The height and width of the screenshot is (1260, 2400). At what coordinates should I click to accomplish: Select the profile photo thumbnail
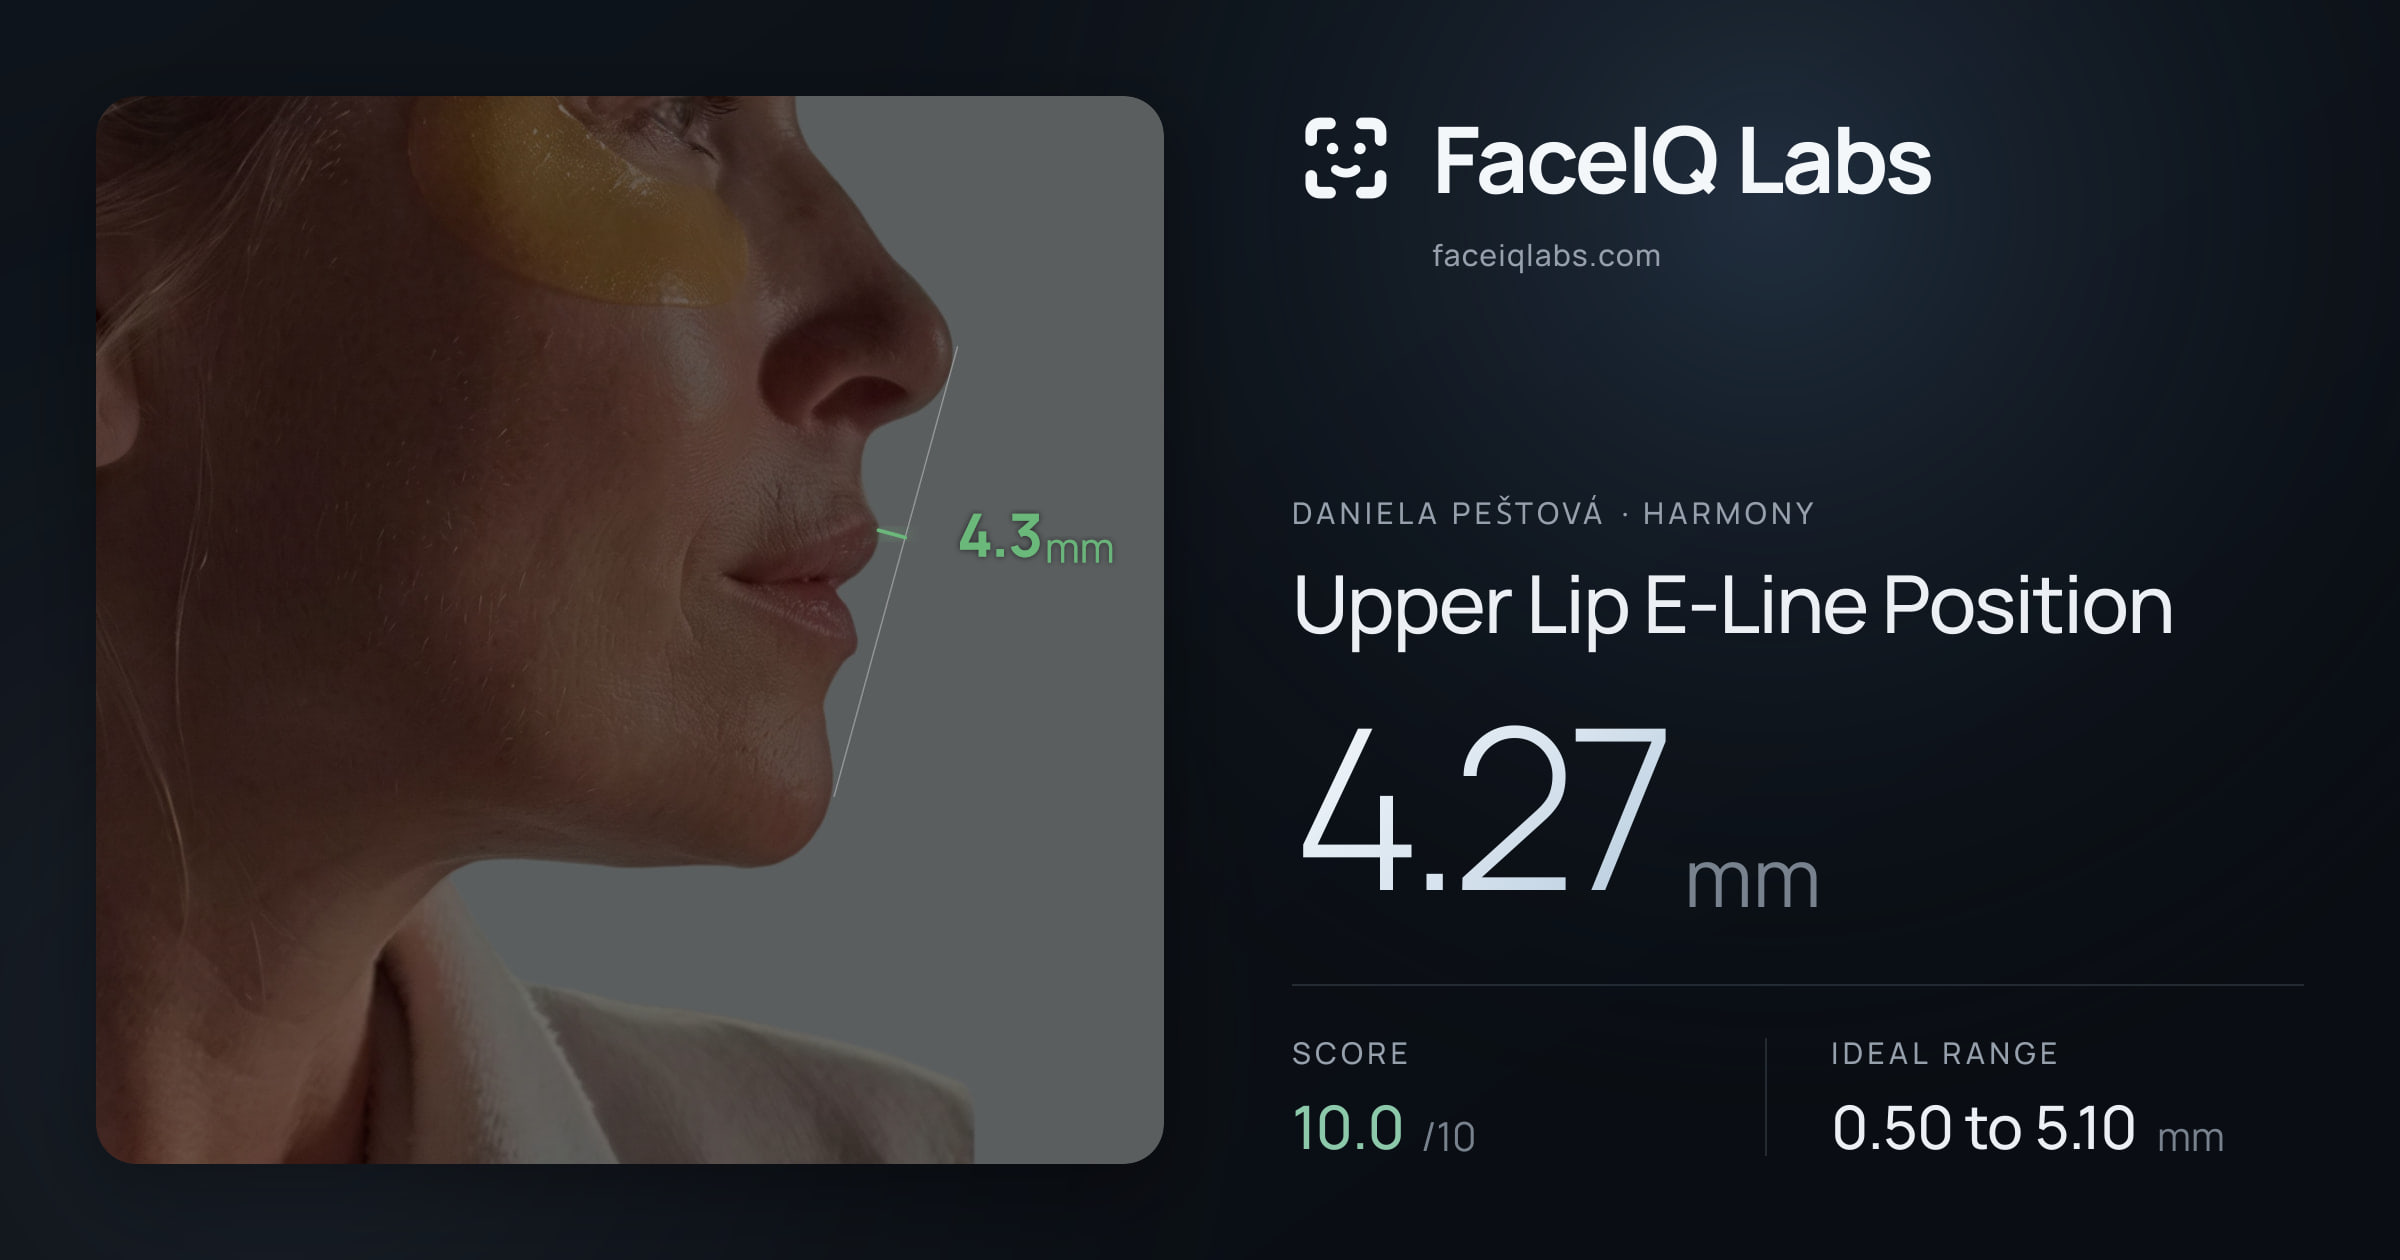[x=630, y=630]
